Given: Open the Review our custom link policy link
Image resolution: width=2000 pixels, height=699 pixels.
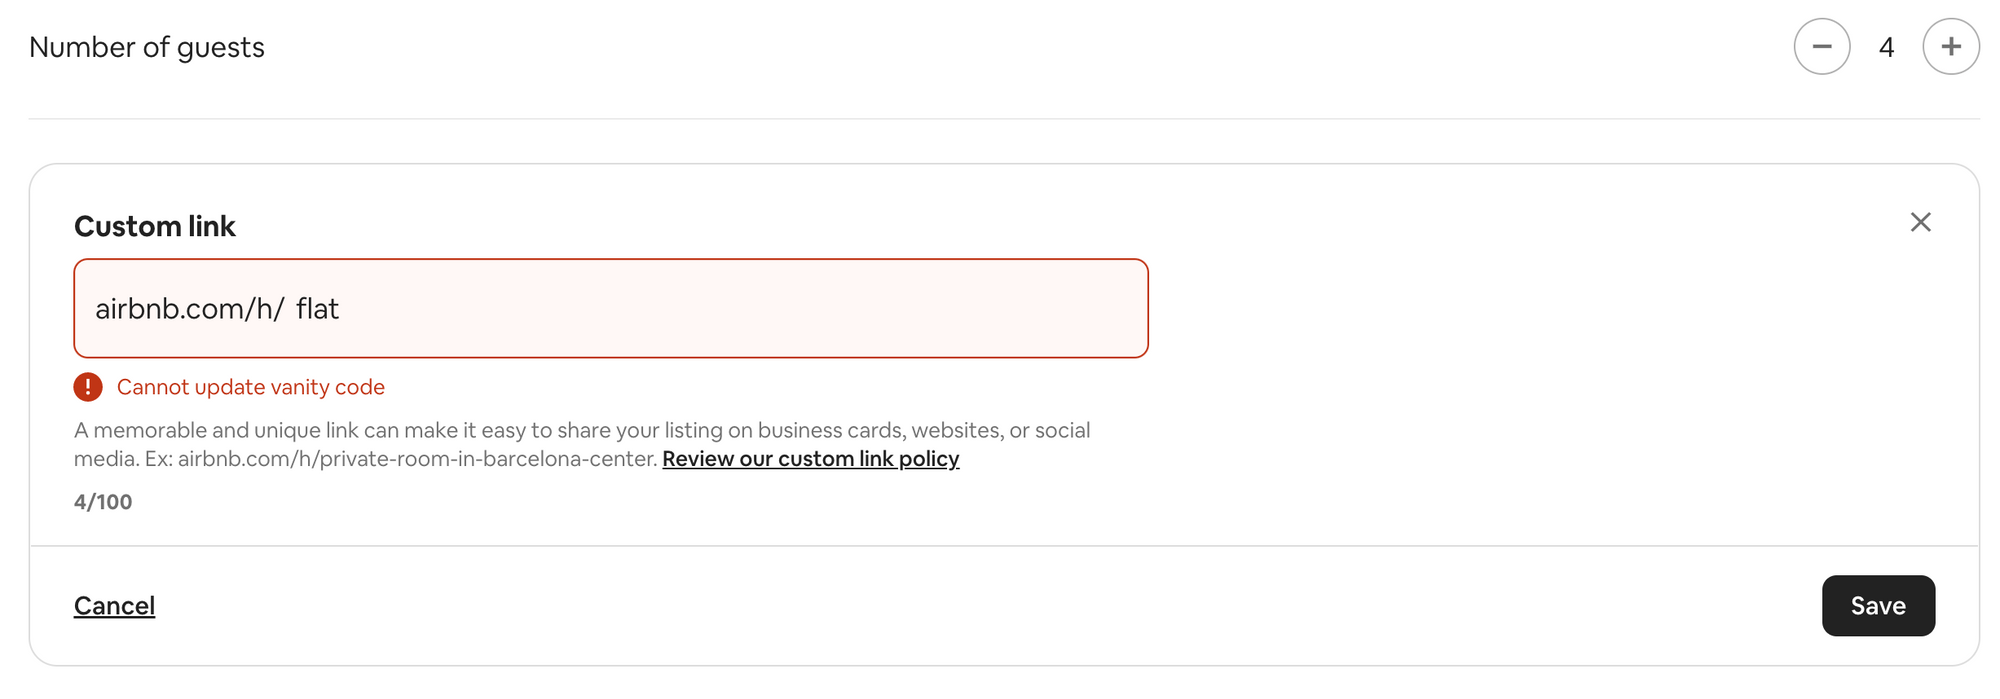Looking at the screenshot, I should (810, 458).
